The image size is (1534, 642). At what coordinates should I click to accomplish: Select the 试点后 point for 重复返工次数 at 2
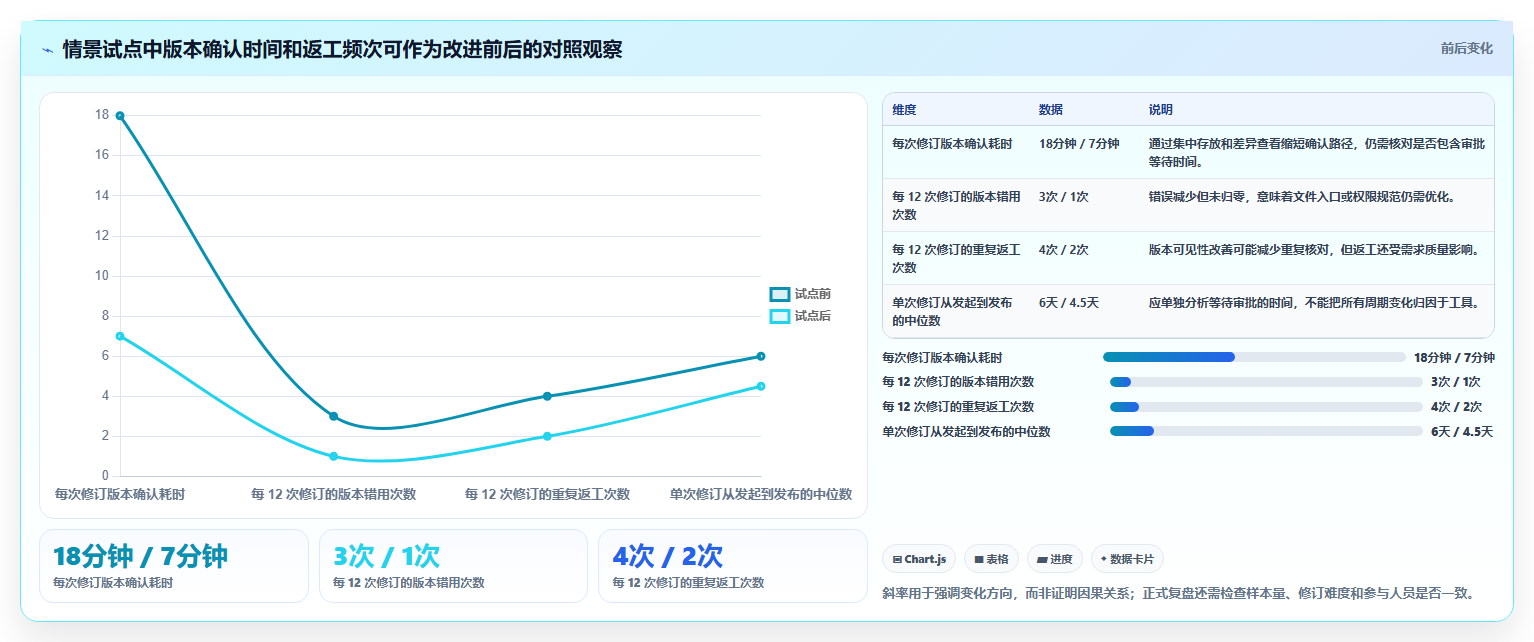point(547,436)
